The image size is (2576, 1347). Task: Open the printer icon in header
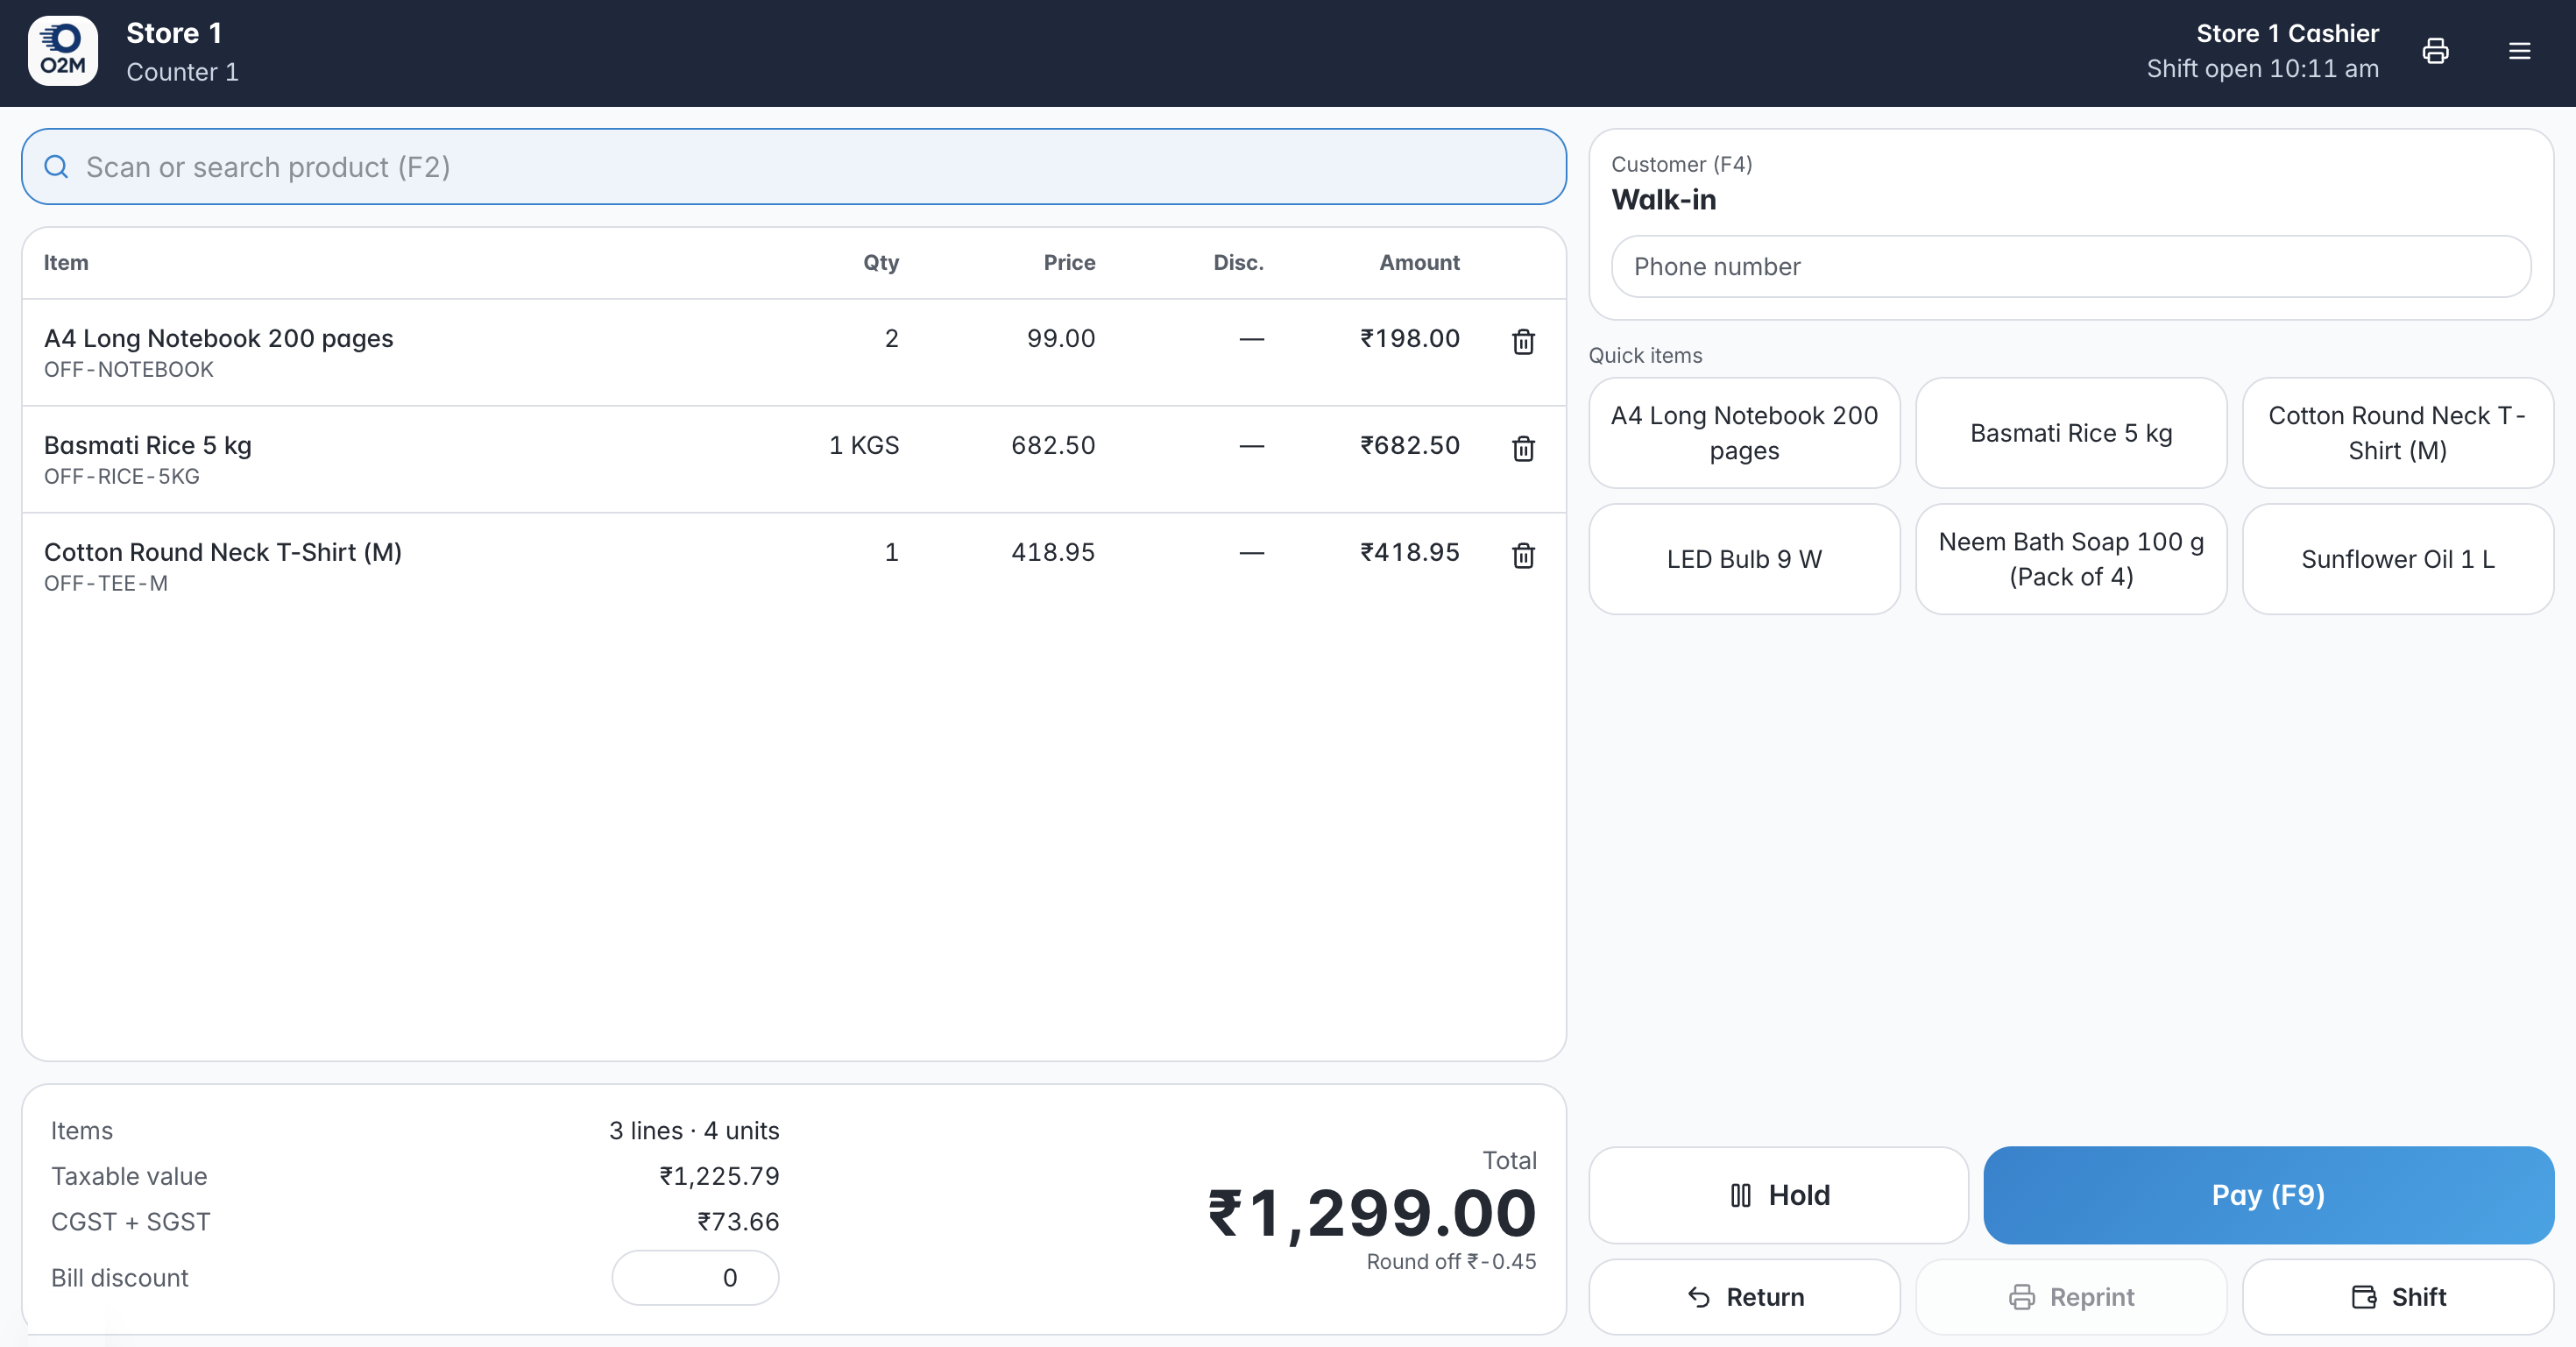click(x=2435, y=51)
